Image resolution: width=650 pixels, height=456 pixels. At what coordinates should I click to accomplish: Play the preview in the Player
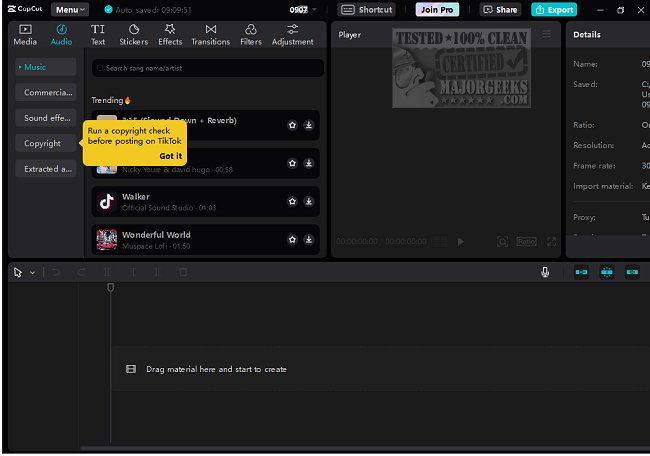(x=461, y=242)
